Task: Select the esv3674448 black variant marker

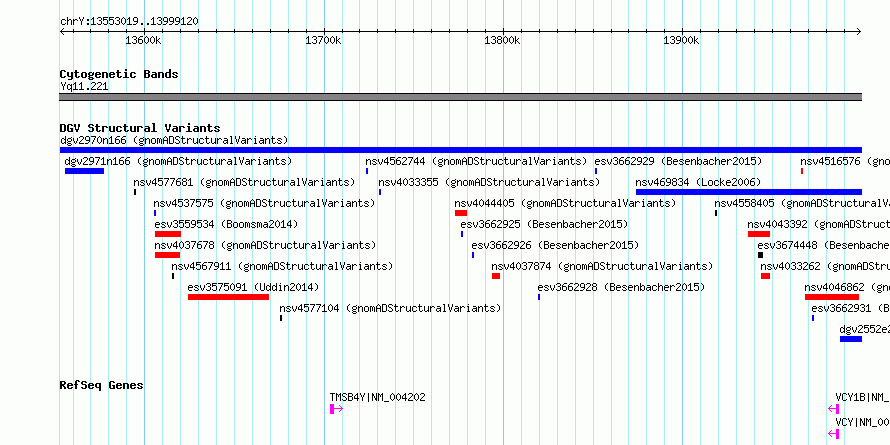Action: tap(761, 255)
